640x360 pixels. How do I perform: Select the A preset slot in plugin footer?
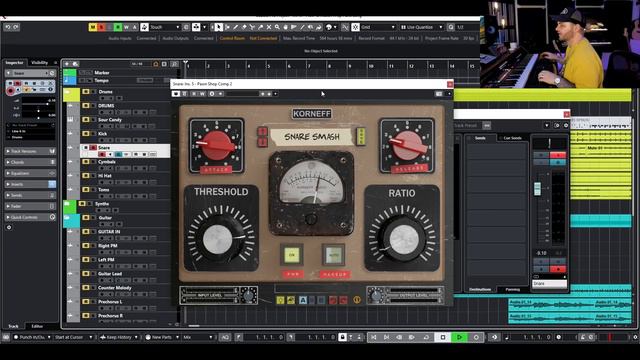pos(303,300)
